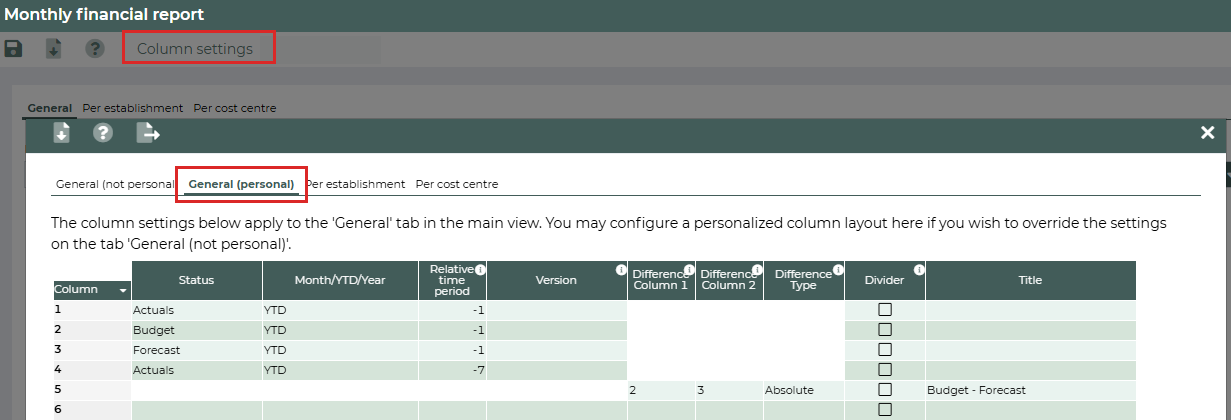1231x420 pixels.
Task: Click the info icon on Relative time period
Action: [480, 270]
